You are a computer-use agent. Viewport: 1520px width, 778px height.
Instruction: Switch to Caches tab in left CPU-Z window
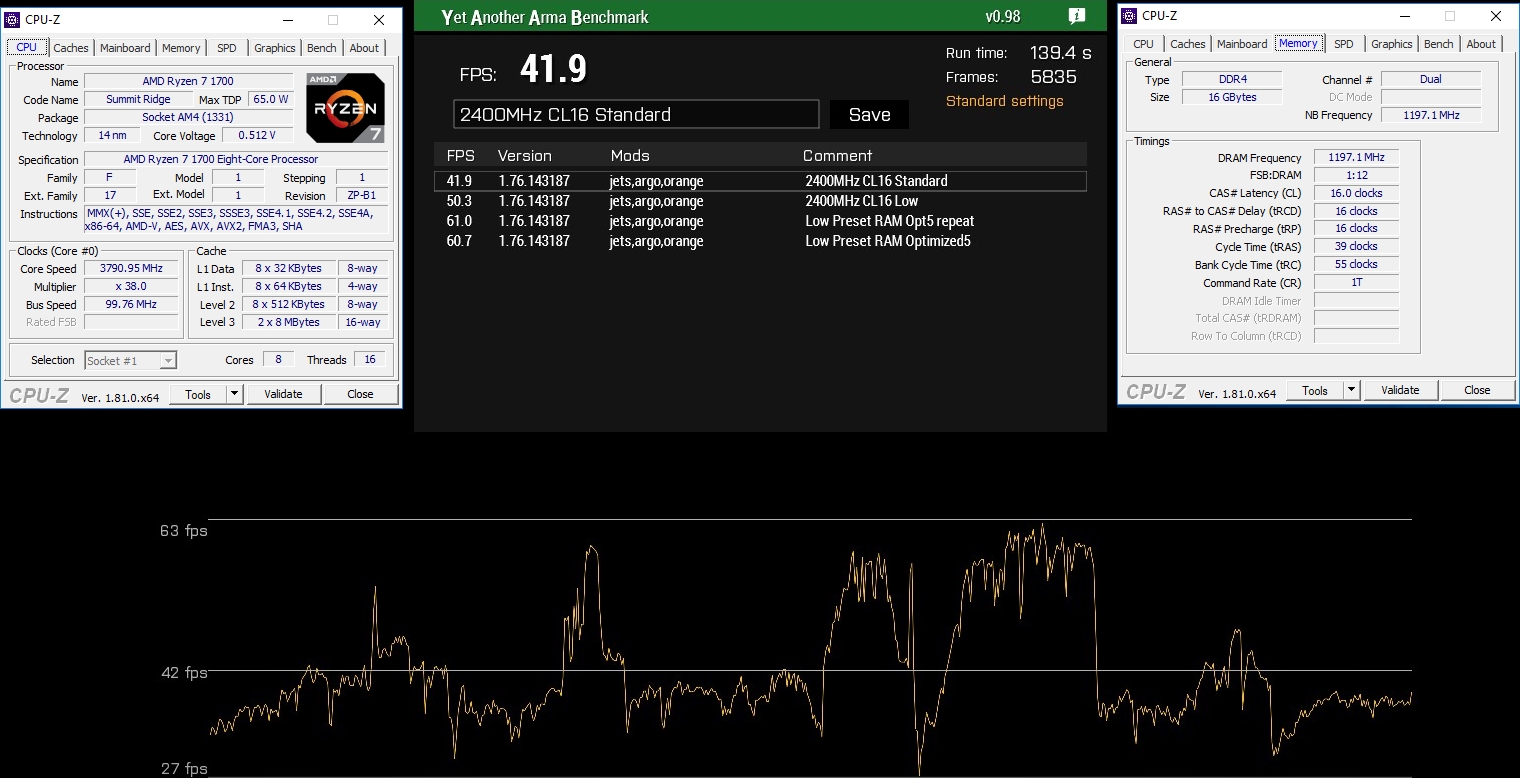(71, 48)
